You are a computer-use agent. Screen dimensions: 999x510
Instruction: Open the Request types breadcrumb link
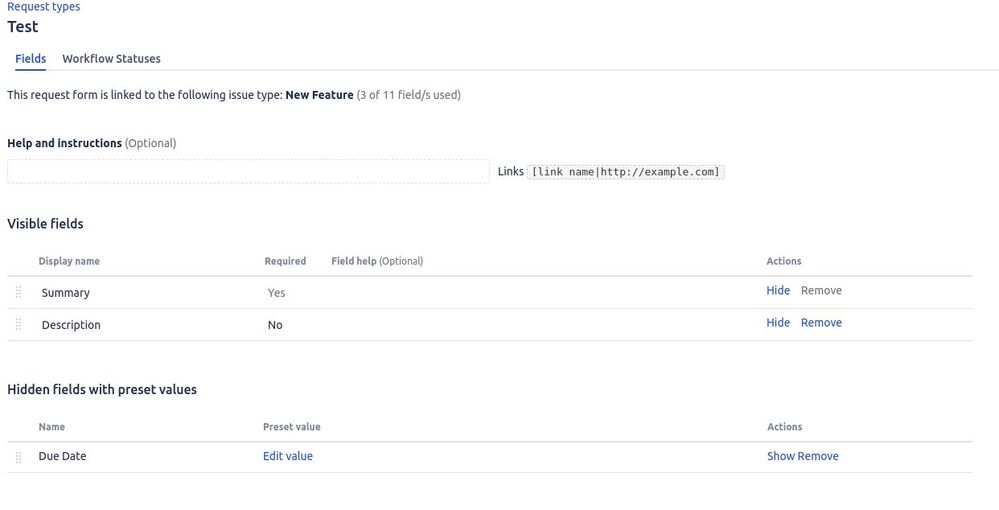click(43, 7)
